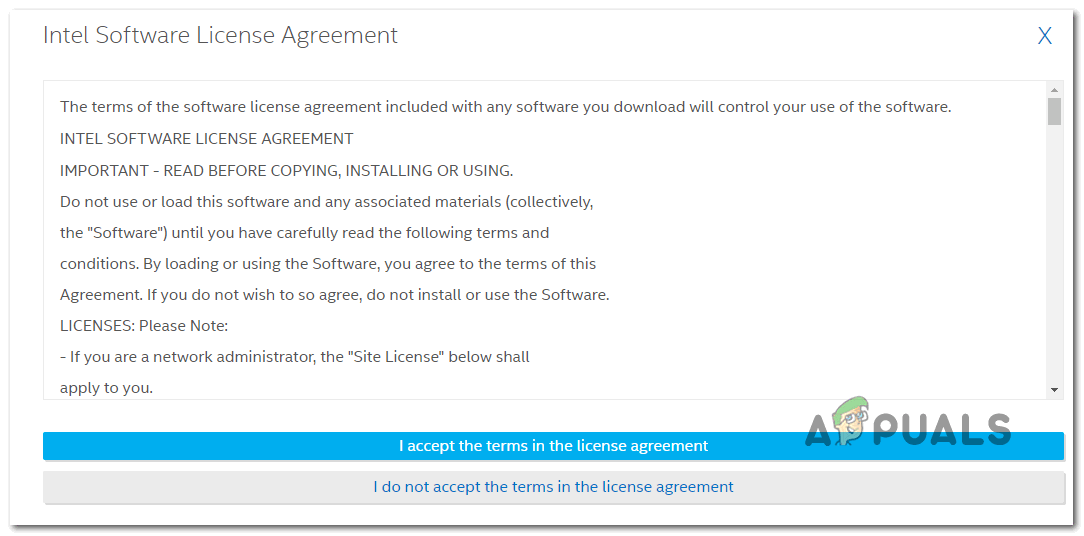
Task: Click the 'Intel Software License Agreement' dialog title
Action: point(220,35)
